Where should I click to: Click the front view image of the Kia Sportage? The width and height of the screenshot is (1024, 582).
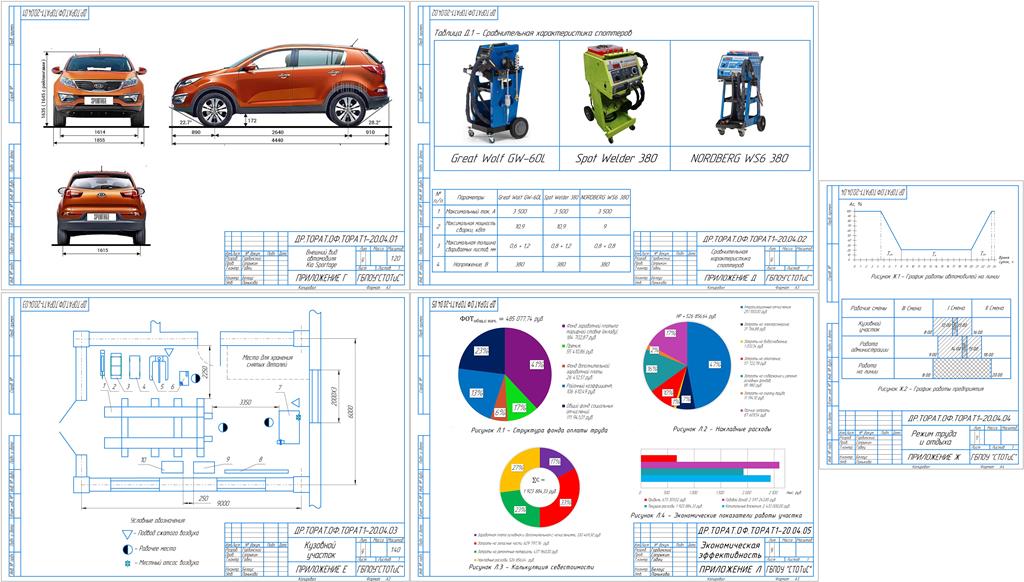[99, 89]
